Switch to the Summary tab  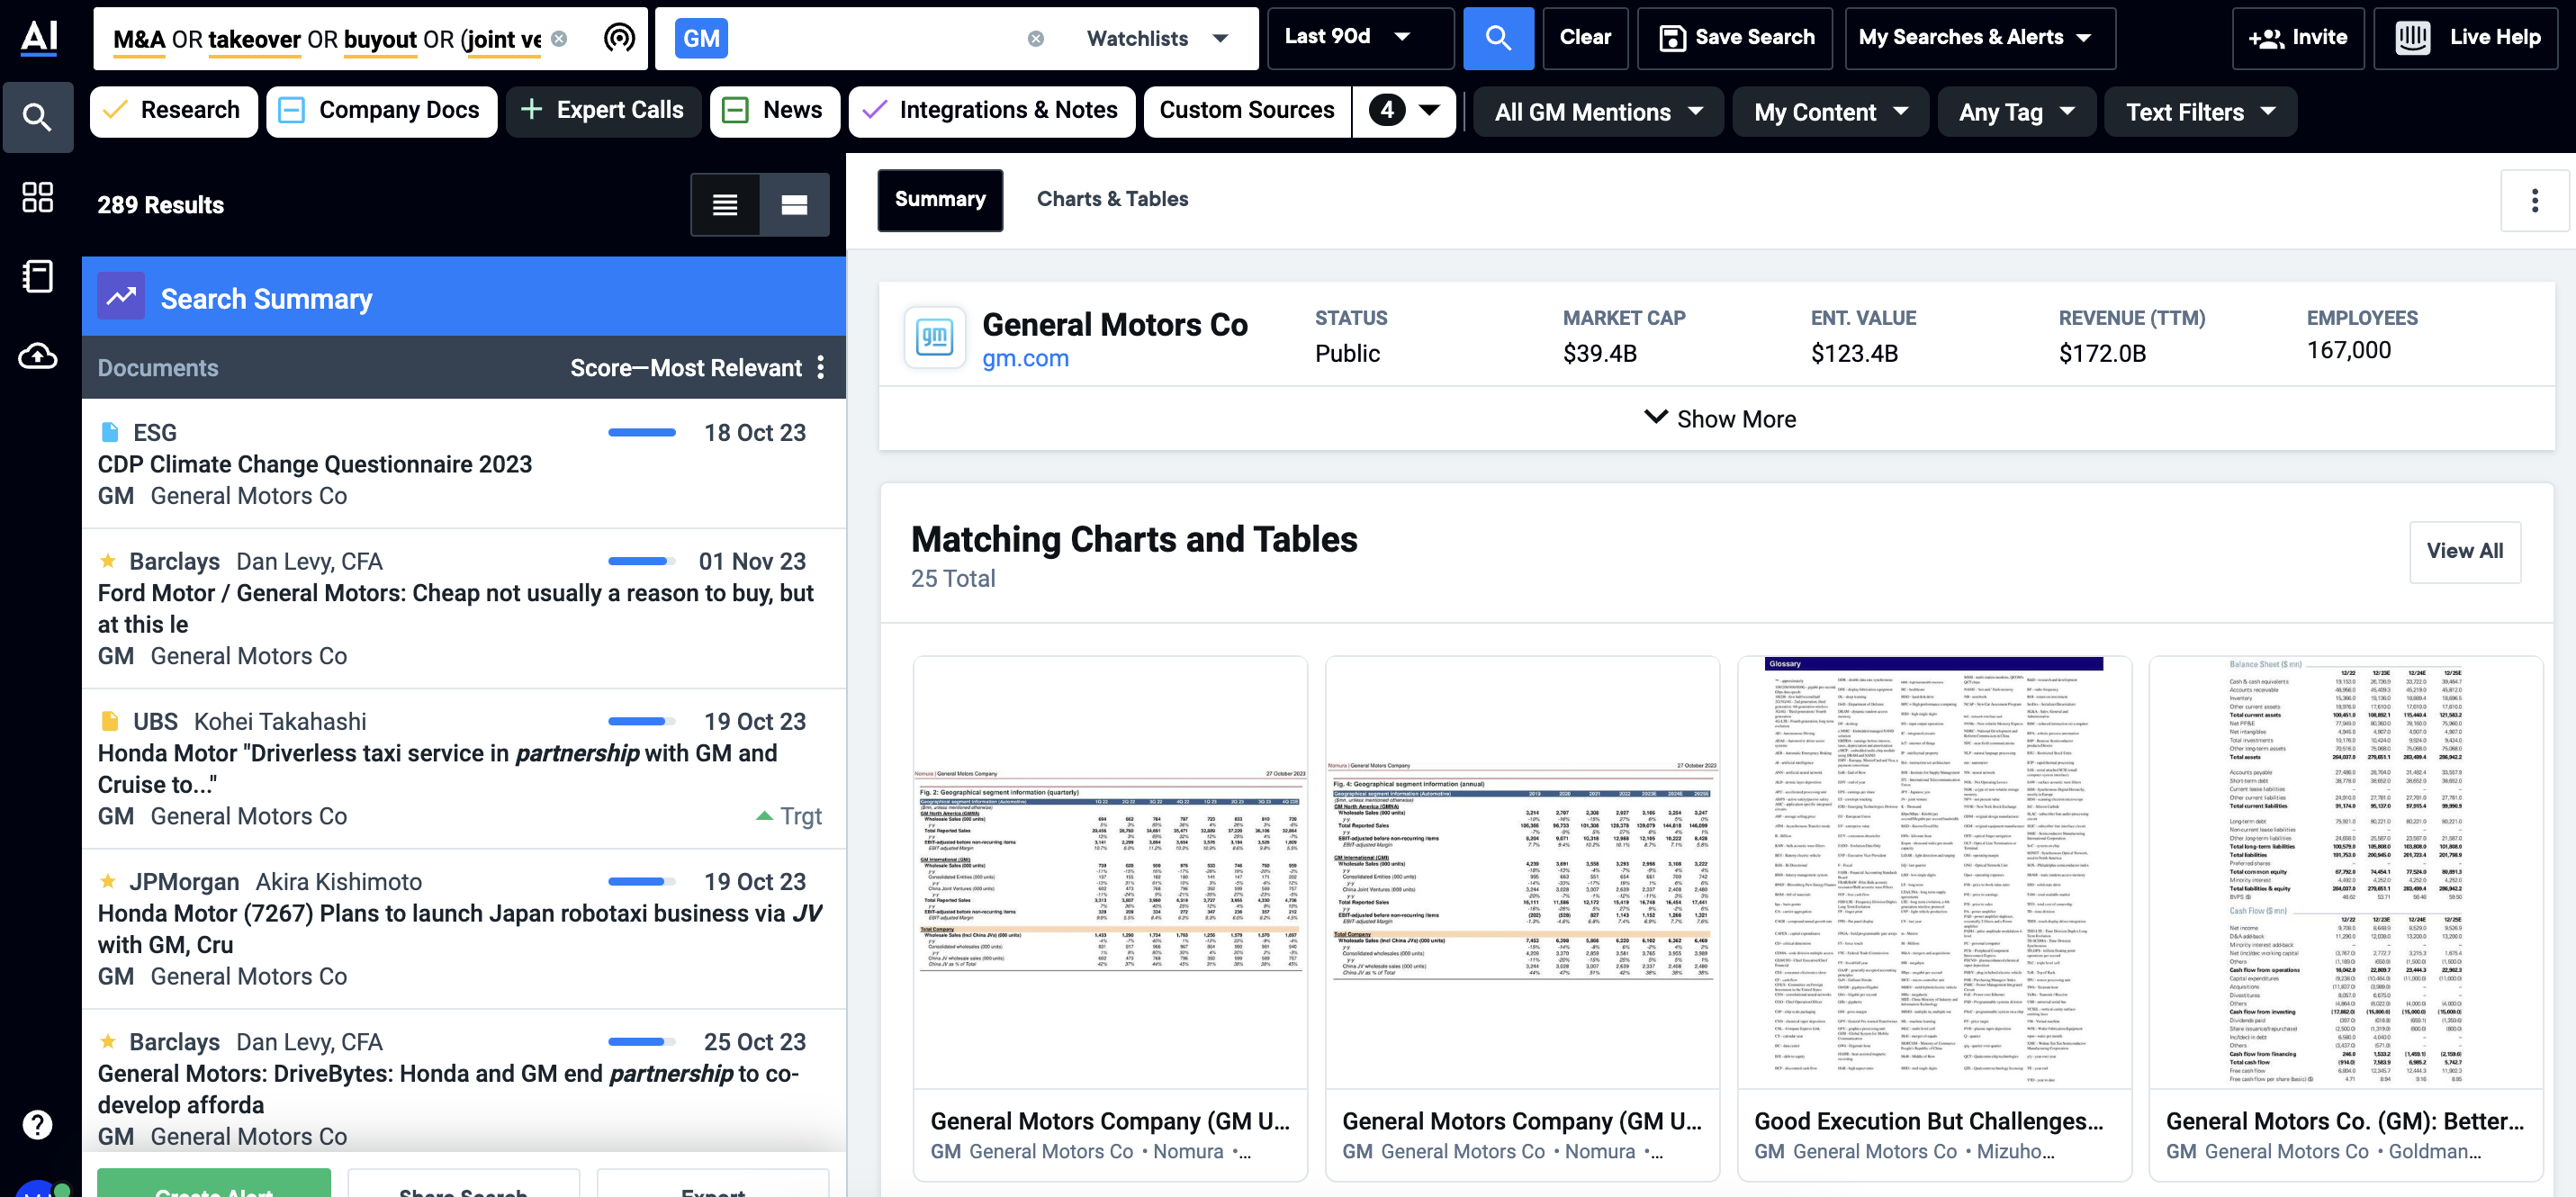[940, 200]
